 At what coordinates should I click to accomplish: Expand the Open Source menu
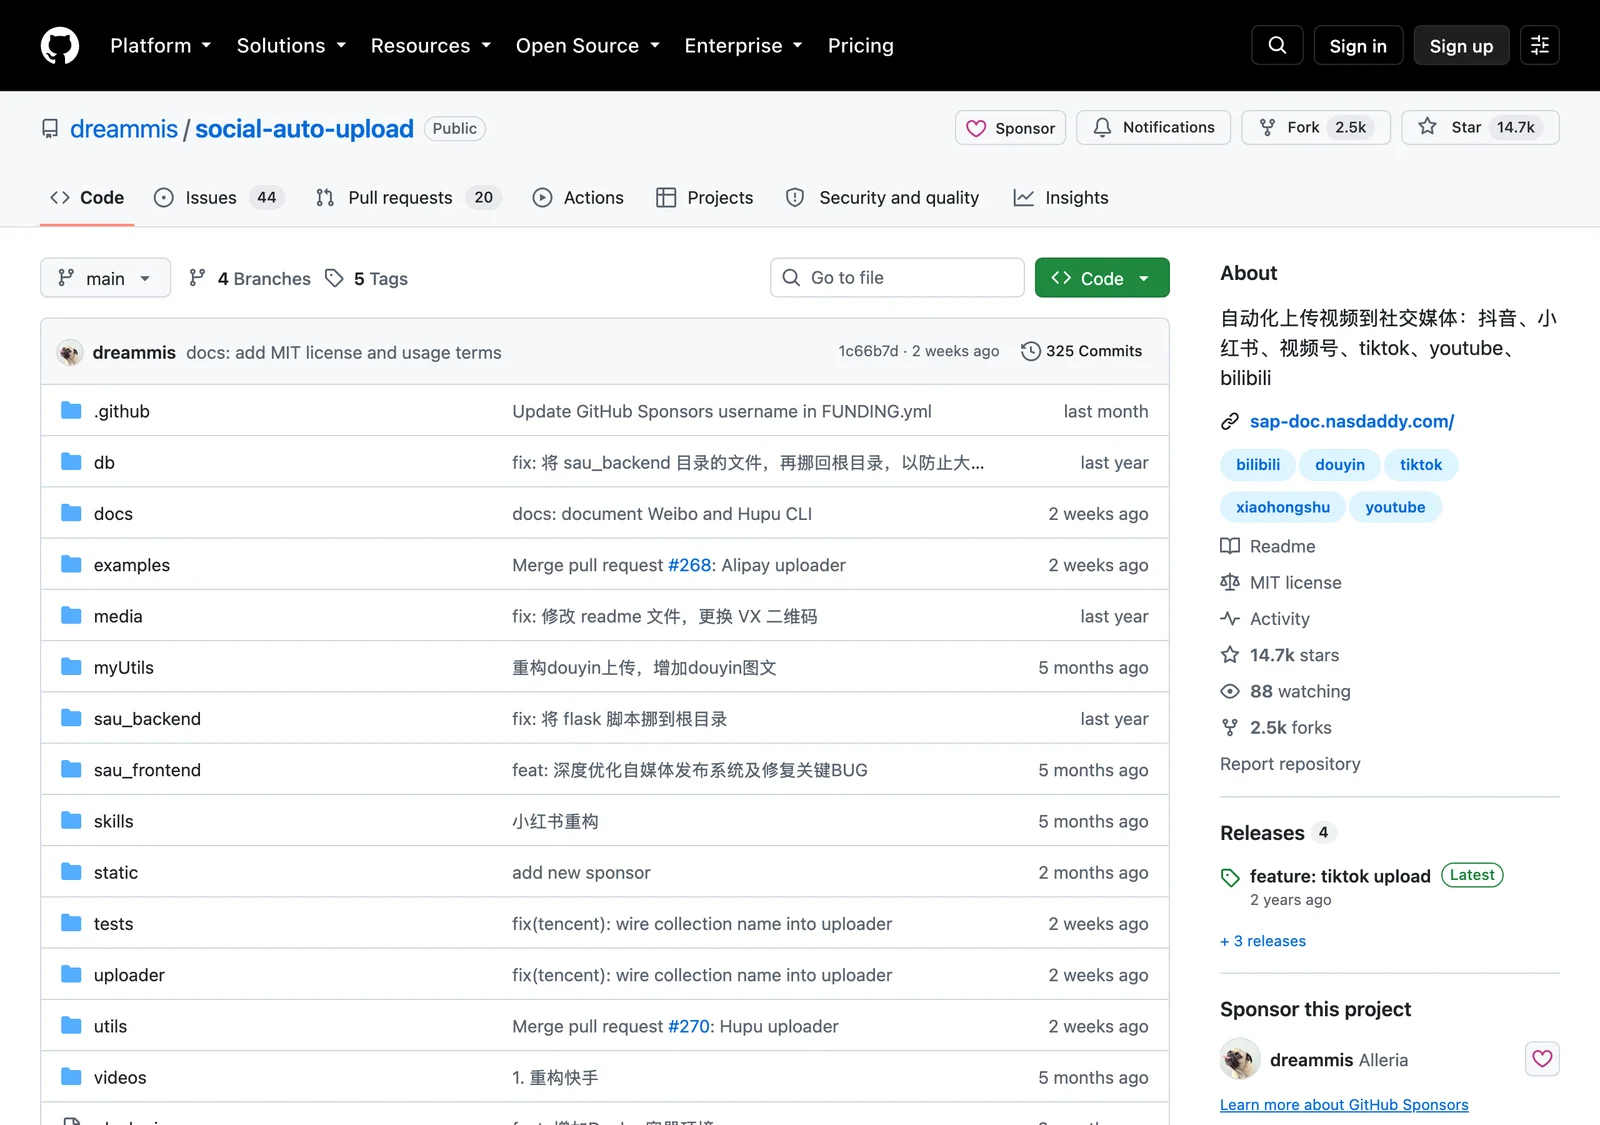(x=588, y=46)
